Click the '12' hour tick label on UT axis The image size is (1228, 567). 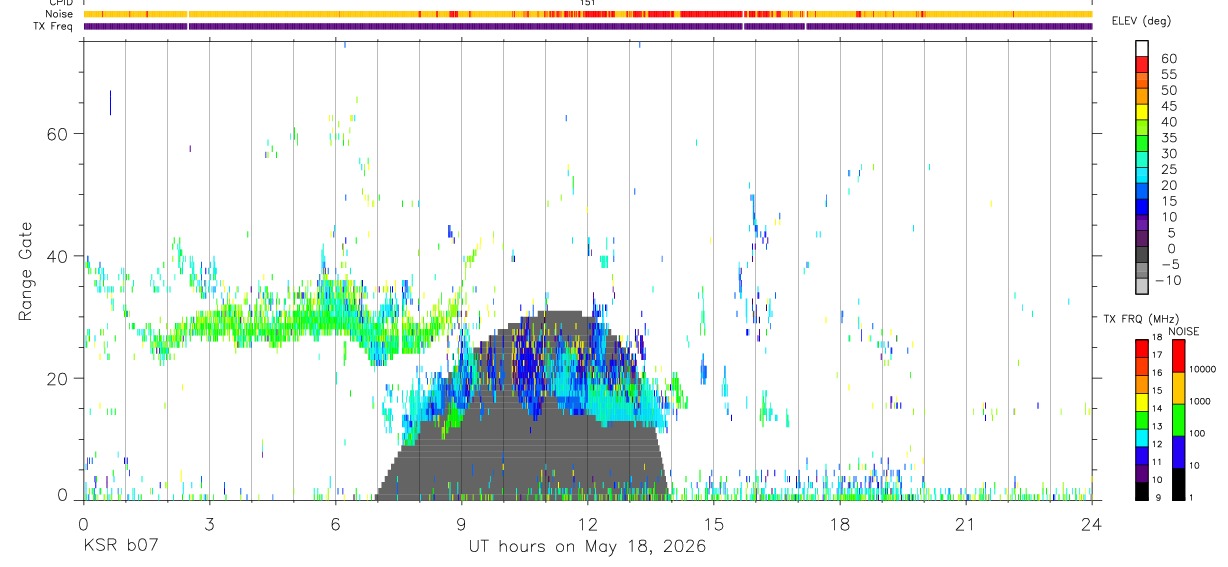587,523
